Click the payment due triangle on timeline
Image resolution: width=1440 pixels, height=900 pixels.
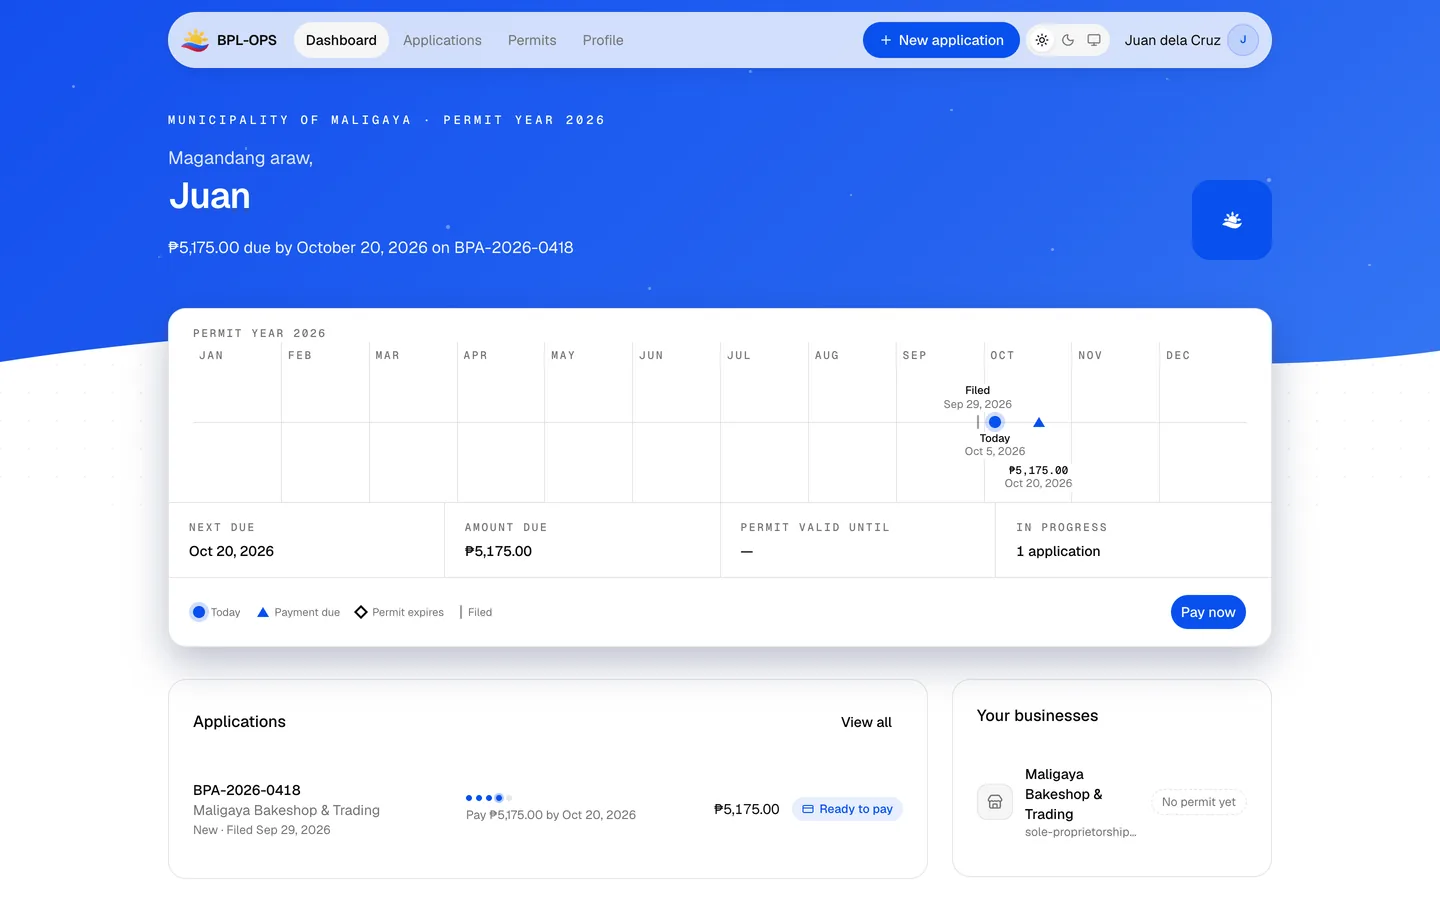point(1039,422)
